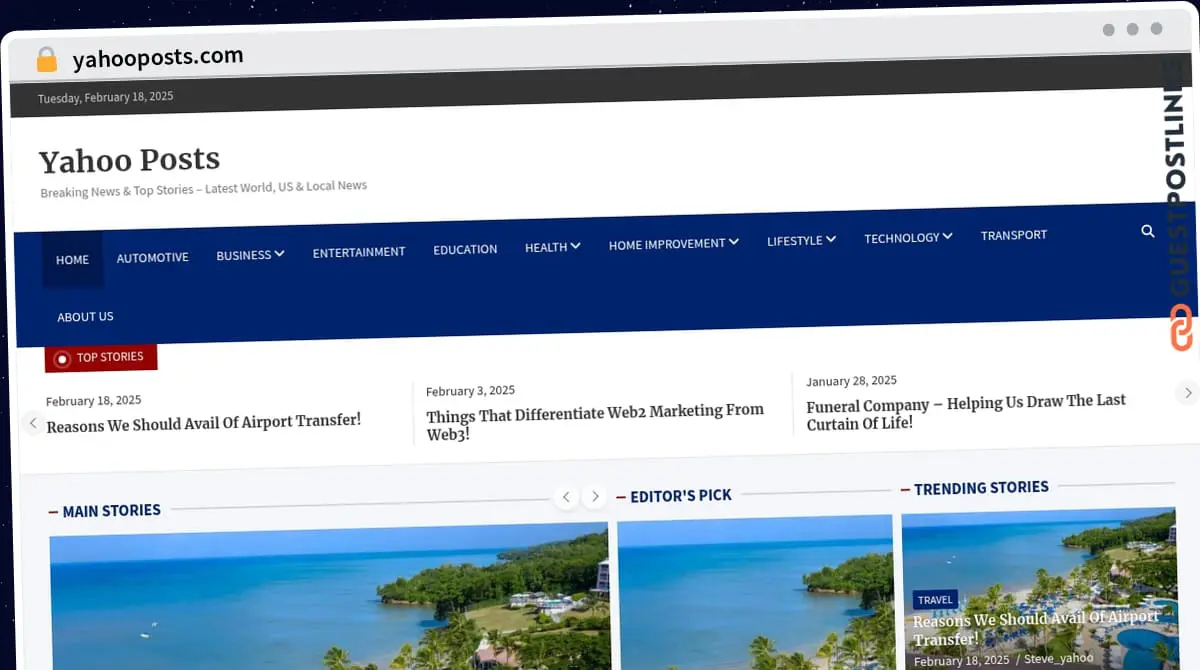Click the next arrow above Editor's Pick
Screen dimensions: 1200x670
tap(595, 496)
